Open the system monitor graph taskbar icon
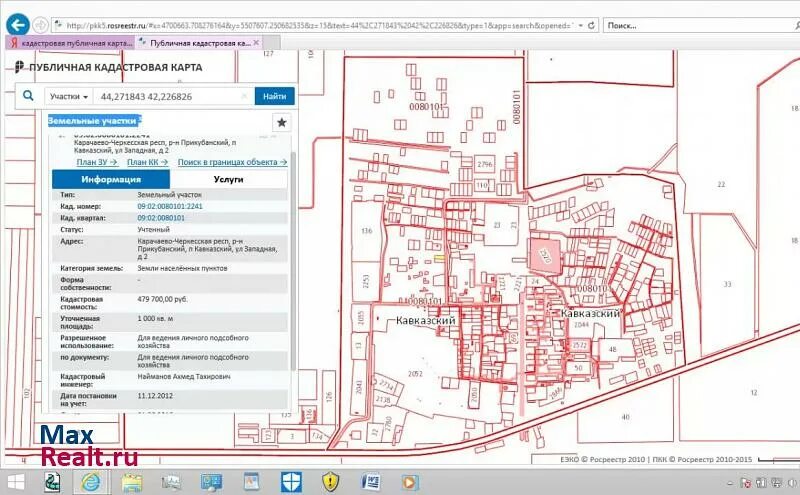The height and width of the screenshot is (495, 800). coord(171,482)
